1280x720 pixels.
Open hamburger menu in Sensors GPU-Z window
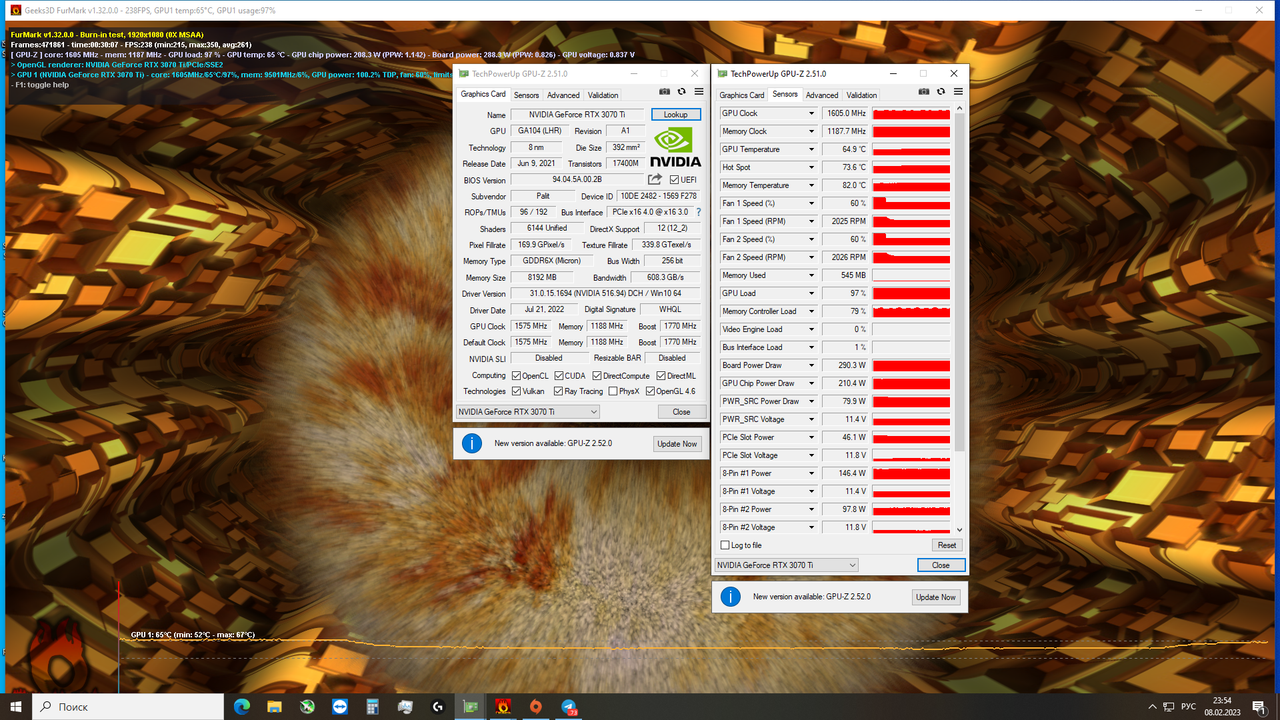[958, 92]
